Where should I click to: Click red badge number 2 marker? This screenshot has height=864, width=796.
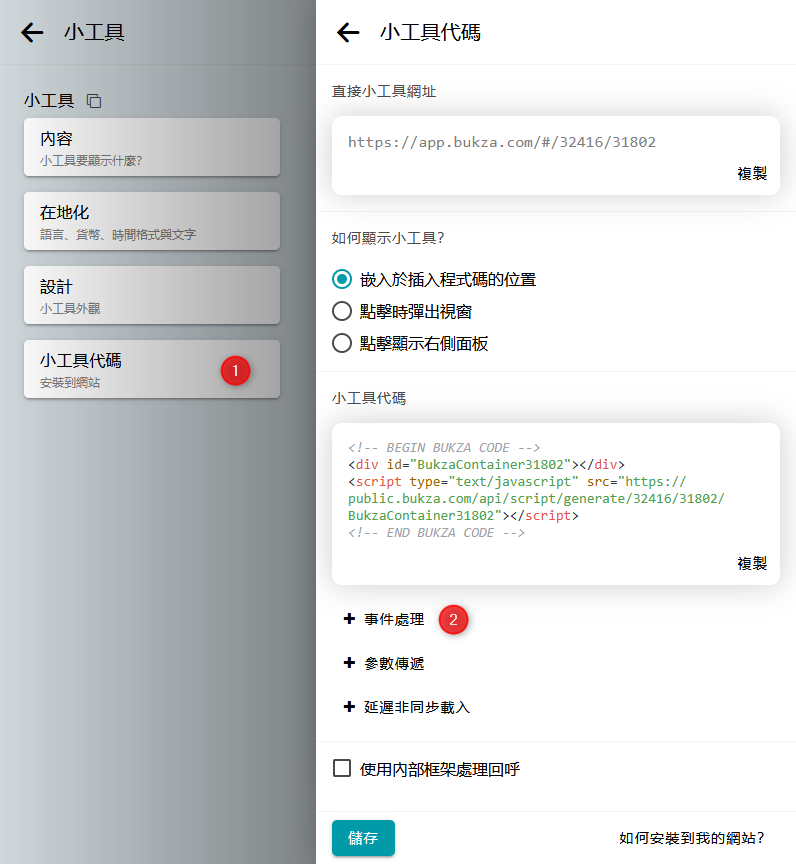click(x=453, y=620)
